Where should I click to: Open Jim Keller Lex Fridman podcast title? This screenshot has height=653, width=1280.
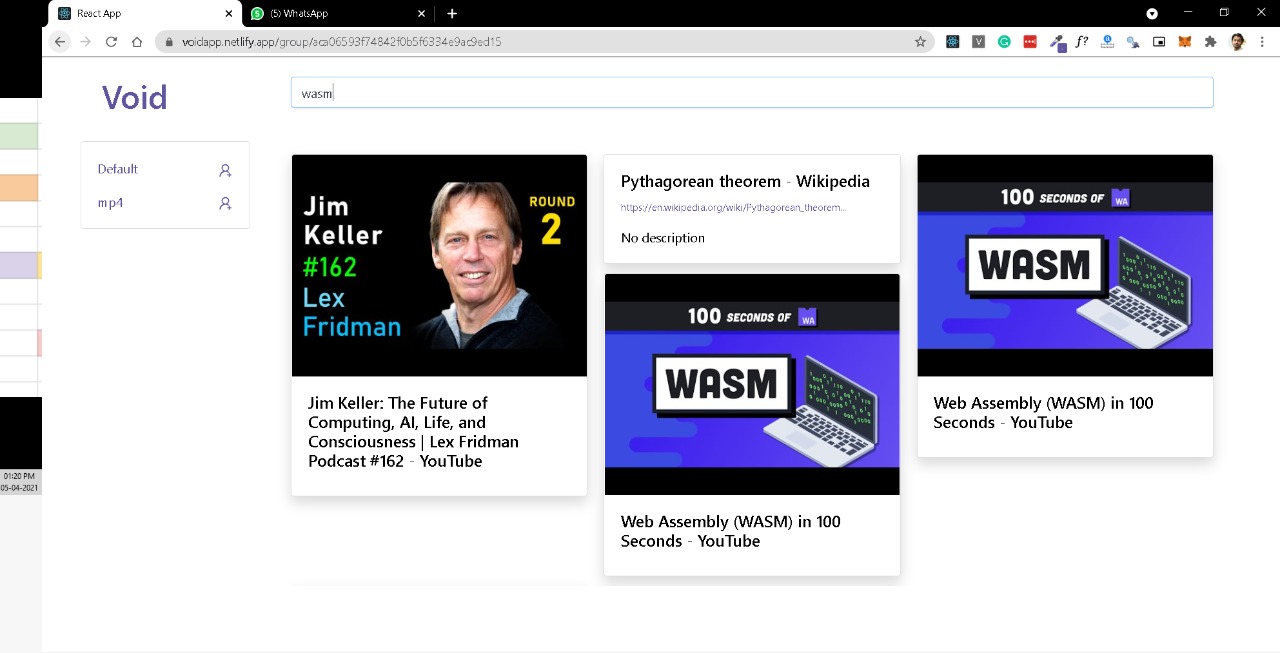pos(413,432)
